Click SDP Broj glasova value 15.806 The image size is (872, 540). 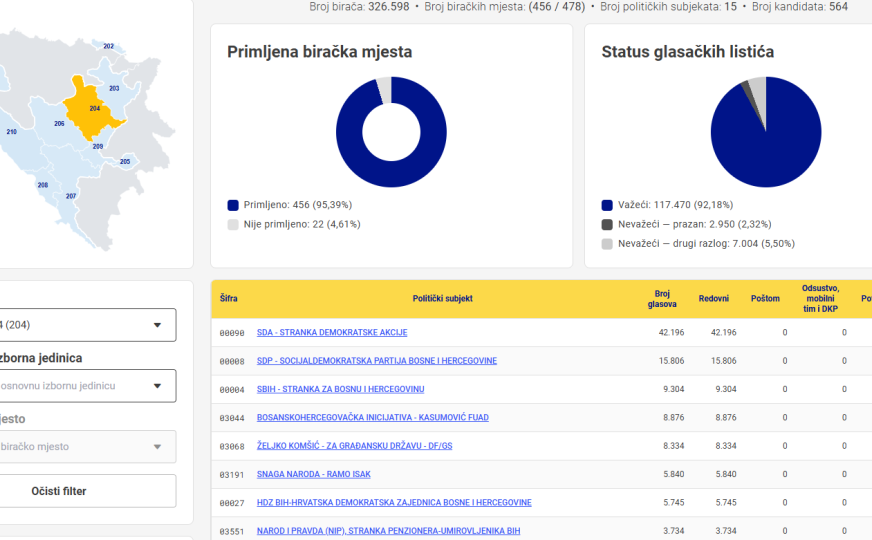point(671,361)
